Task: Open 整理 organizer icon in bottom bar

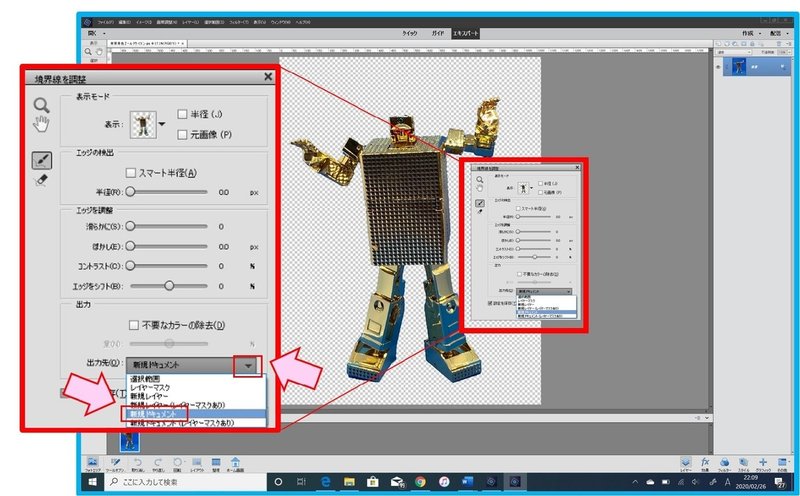Action: click(x=216, y=463)
